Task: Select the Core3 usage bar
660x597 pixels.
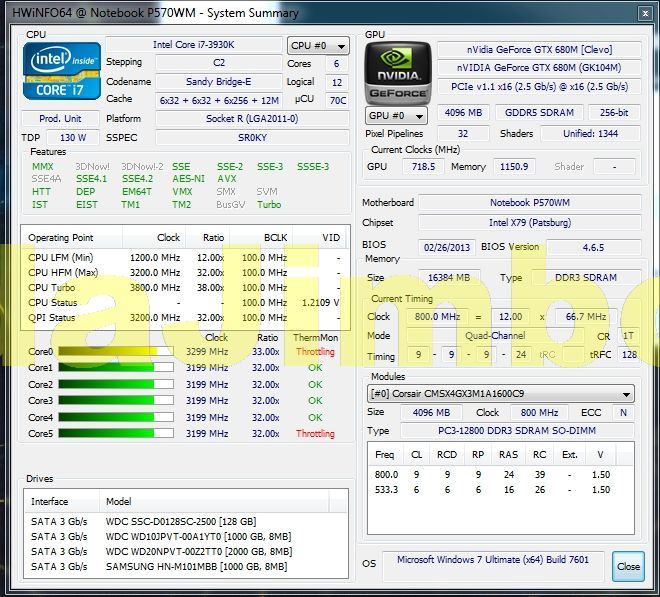Action: (x=116, y=400)
